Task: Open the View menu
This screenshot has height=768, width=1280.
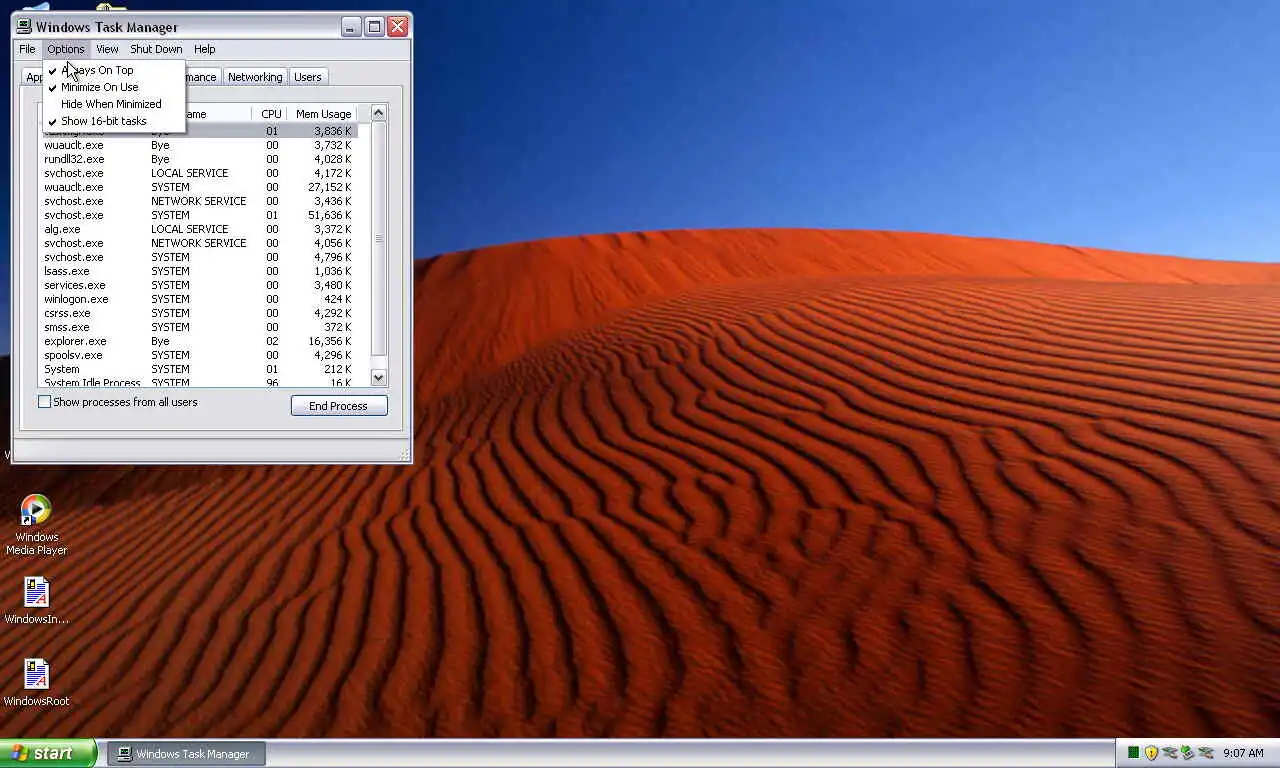Action: 107,49
